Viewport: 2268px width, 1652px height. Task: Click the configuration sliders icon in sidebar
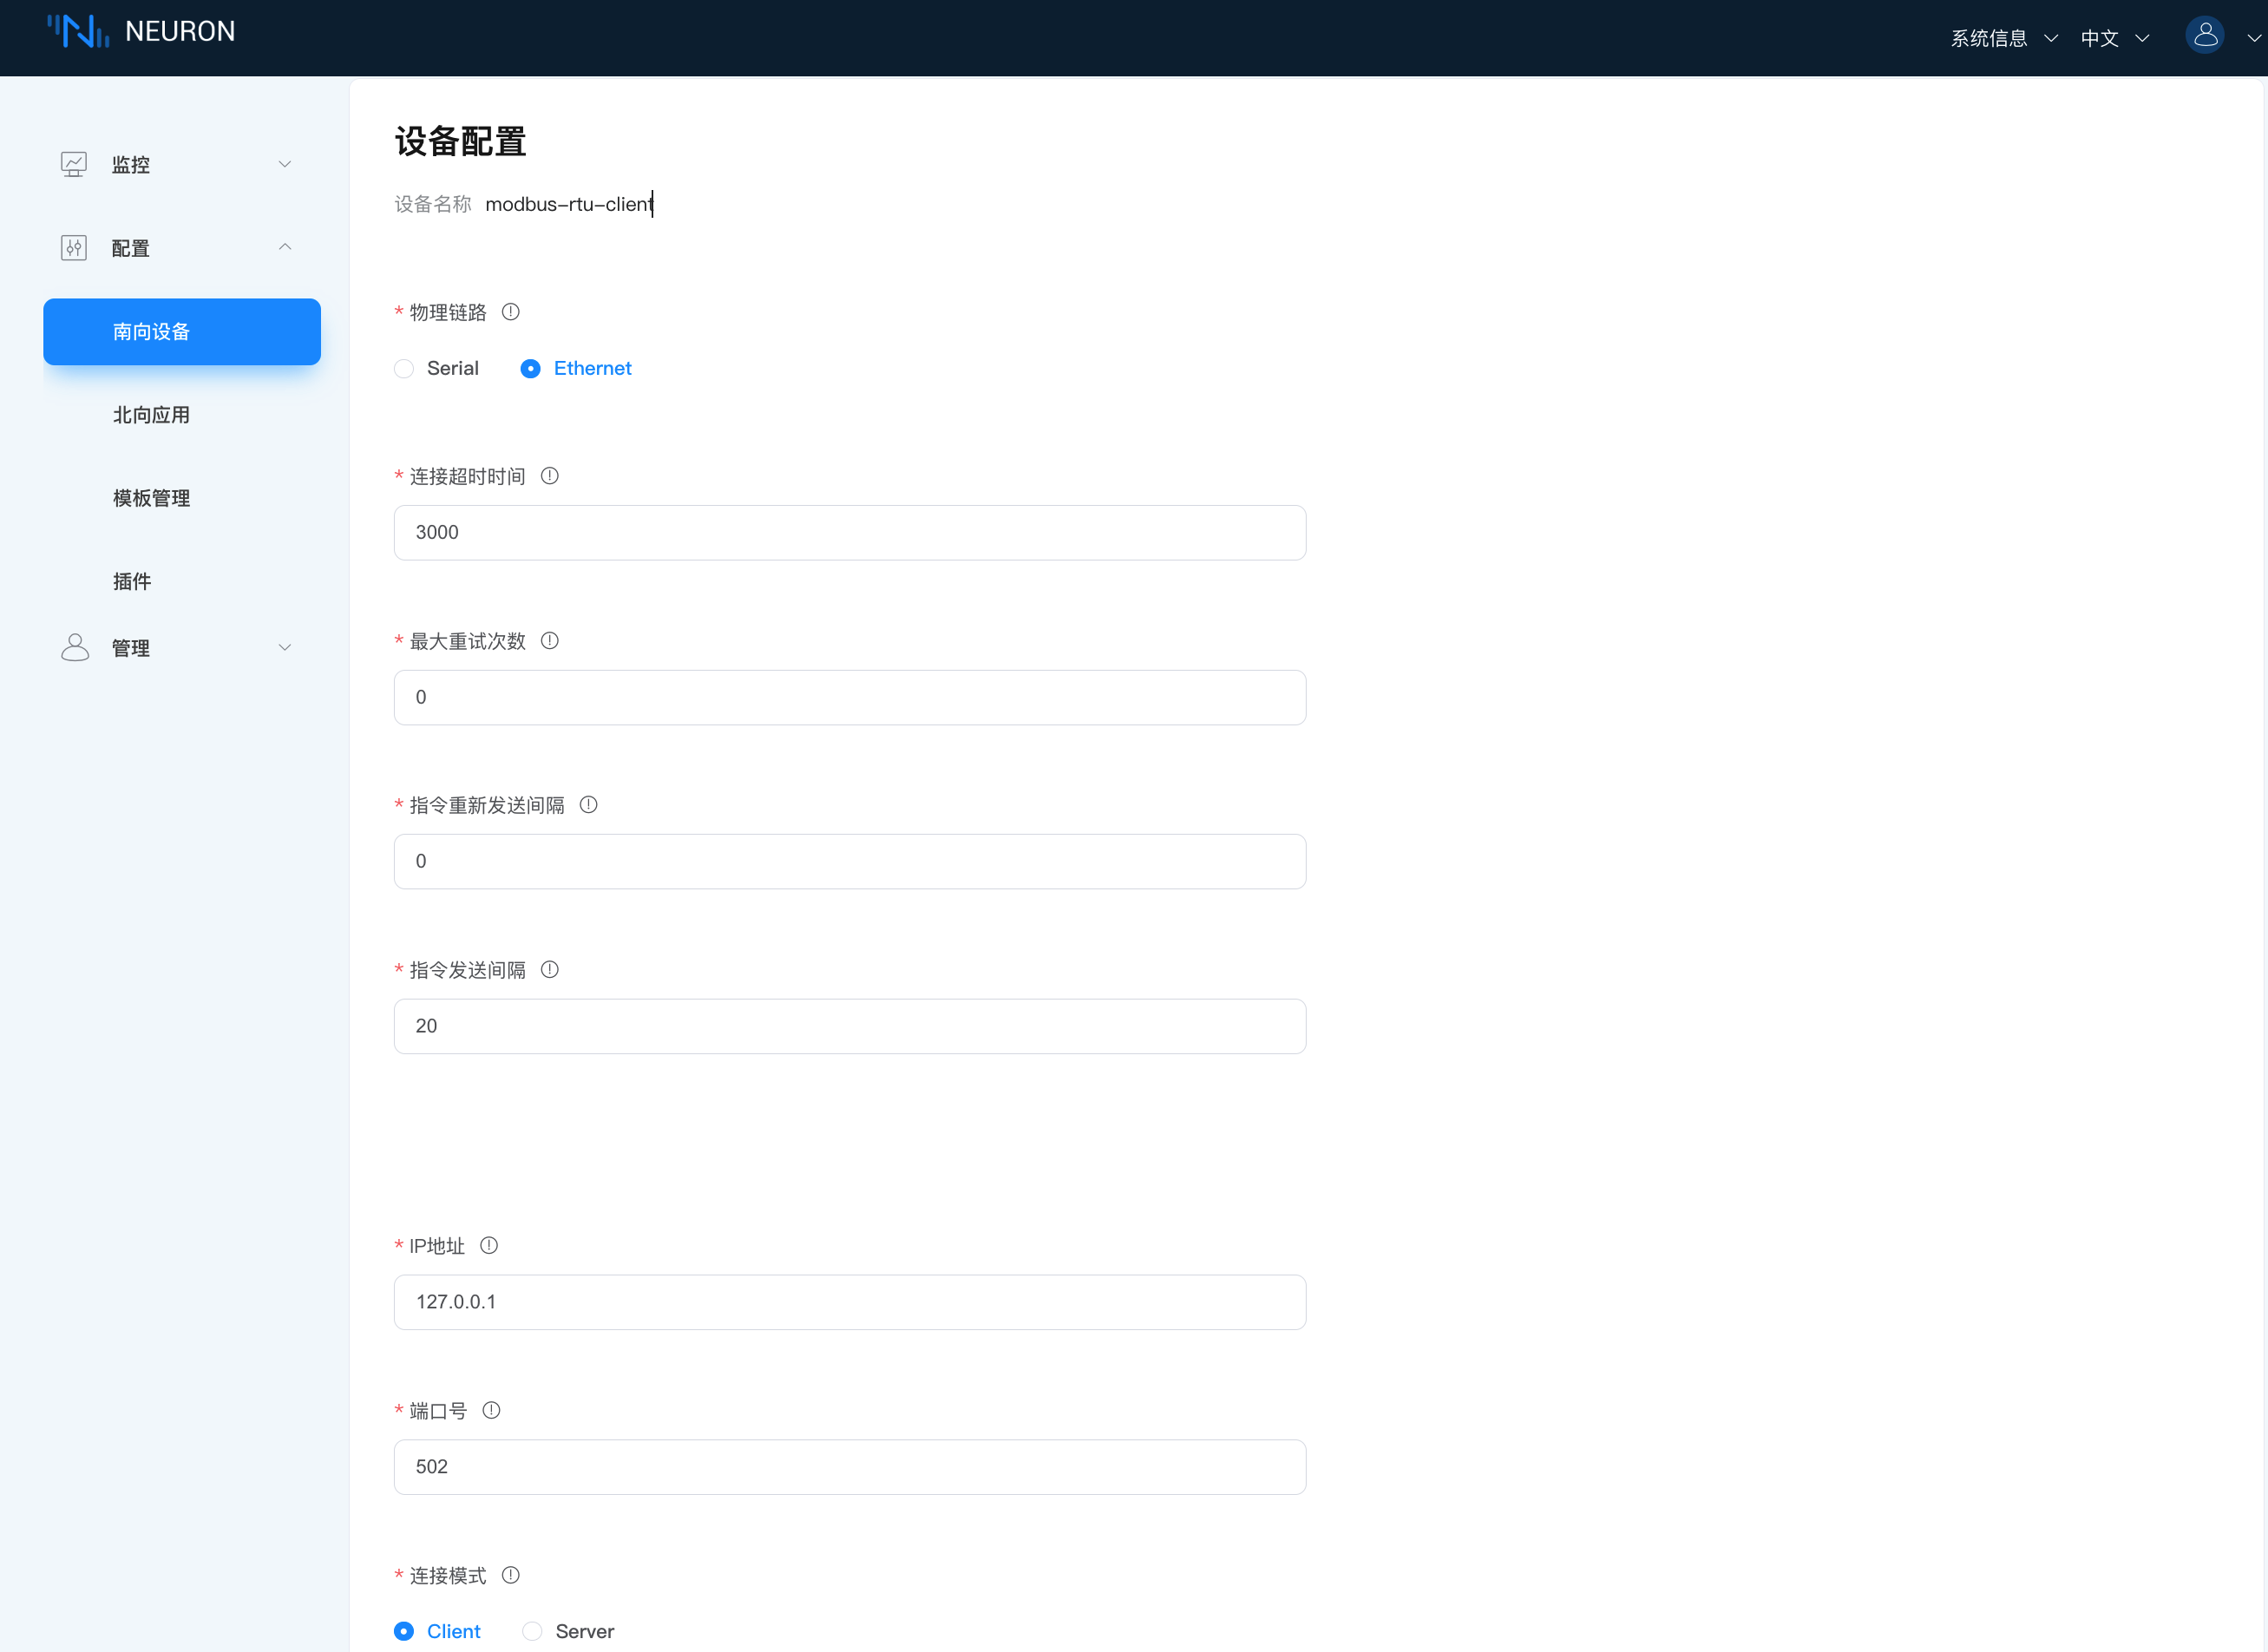[74, 248]
